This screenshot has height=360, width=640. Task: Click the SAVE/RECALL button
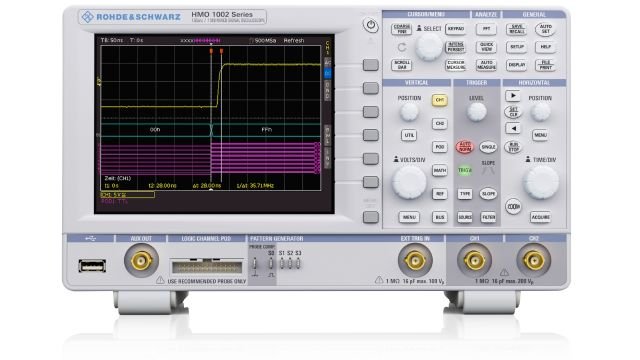click(516, 29)
